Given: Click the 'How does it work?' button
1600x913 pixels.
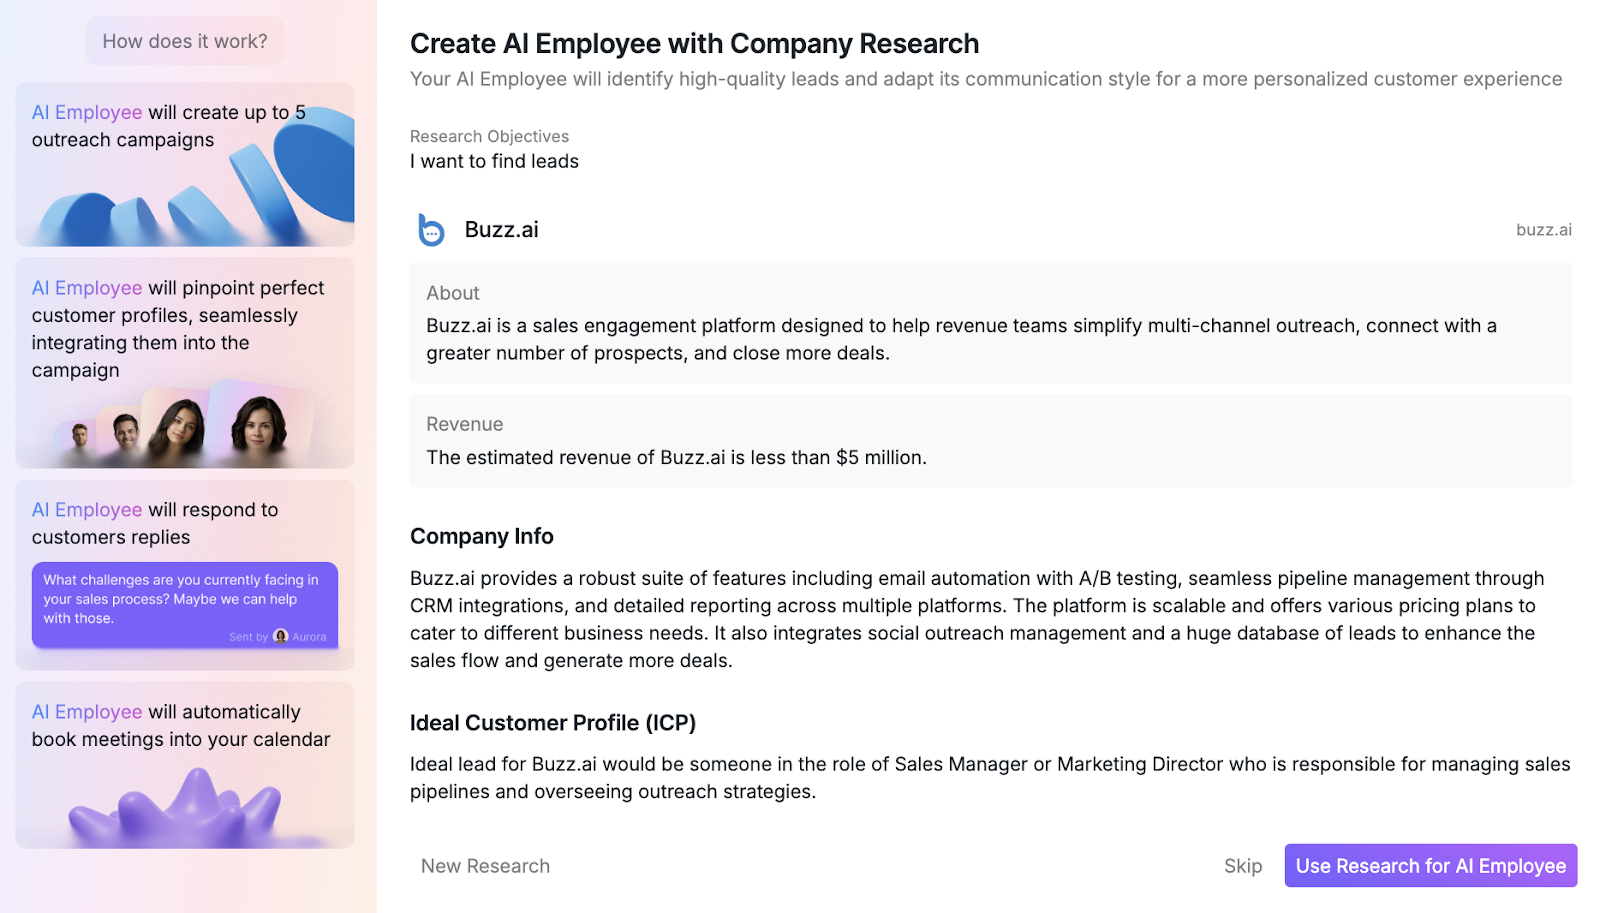Looking at the screenshot, I should 185,41.
